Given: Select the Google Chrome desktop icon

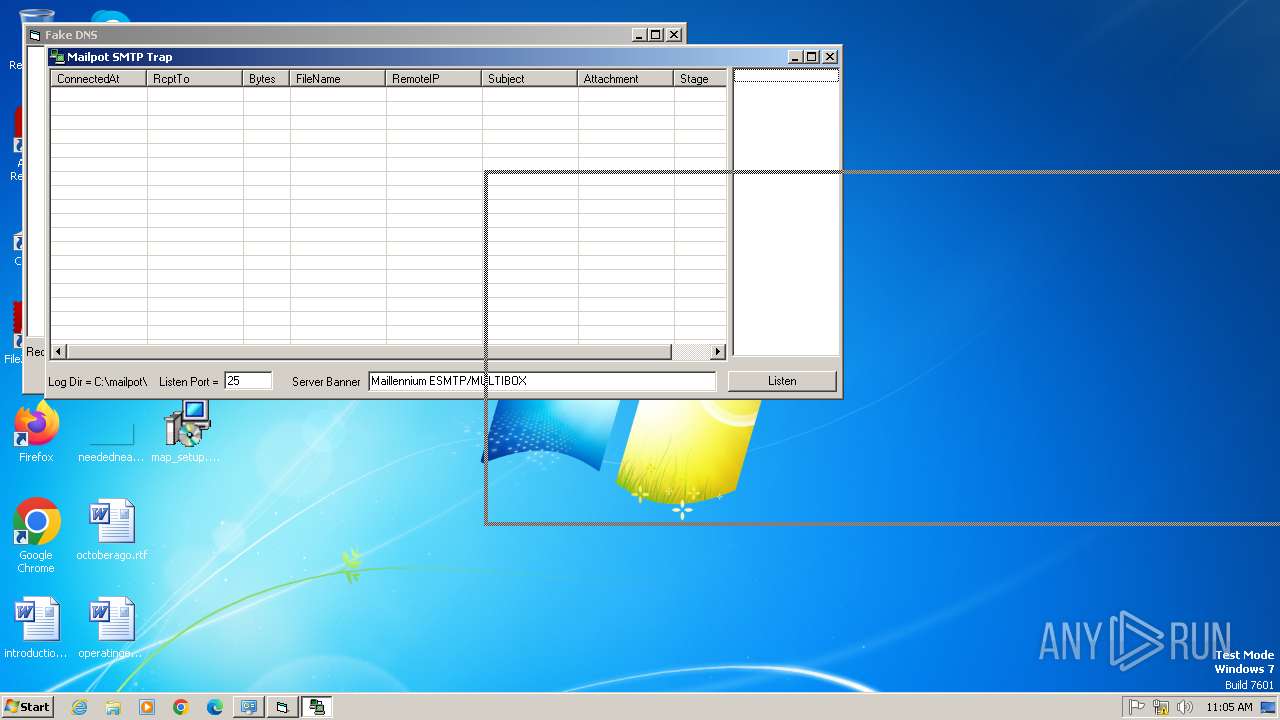Looking at the screenshot, I should click(x=36, y=536).
